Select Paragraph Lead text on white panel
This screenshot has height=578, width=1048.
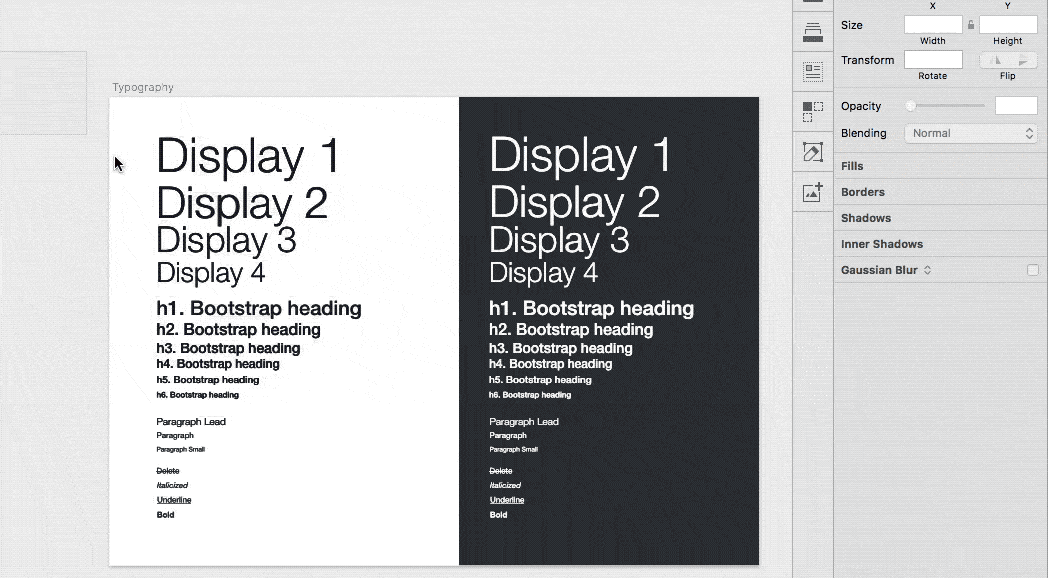(x=191, y=422)
